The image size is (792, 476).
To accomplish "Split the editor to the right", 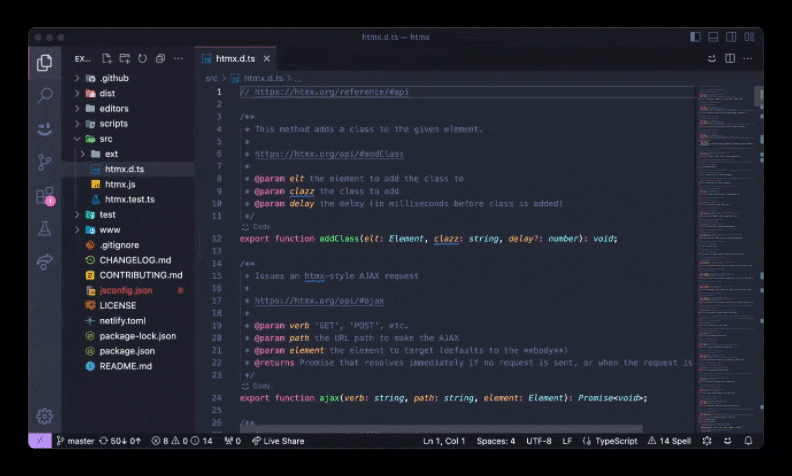I will (x=730, y=59).
